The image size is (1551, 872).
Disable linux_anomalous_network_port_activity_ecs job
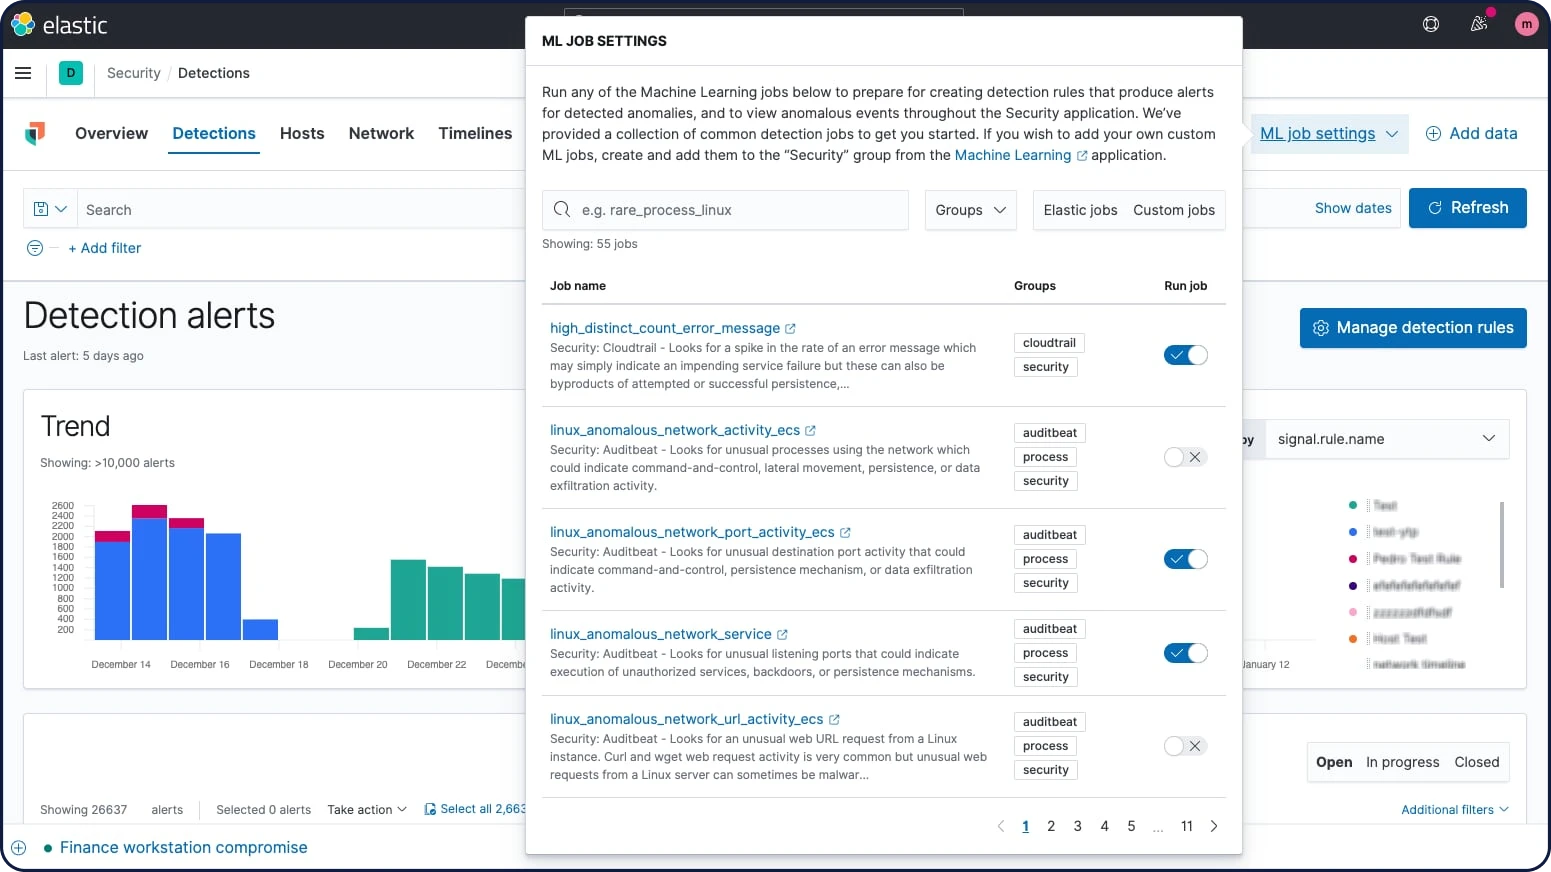[1186, 559]
